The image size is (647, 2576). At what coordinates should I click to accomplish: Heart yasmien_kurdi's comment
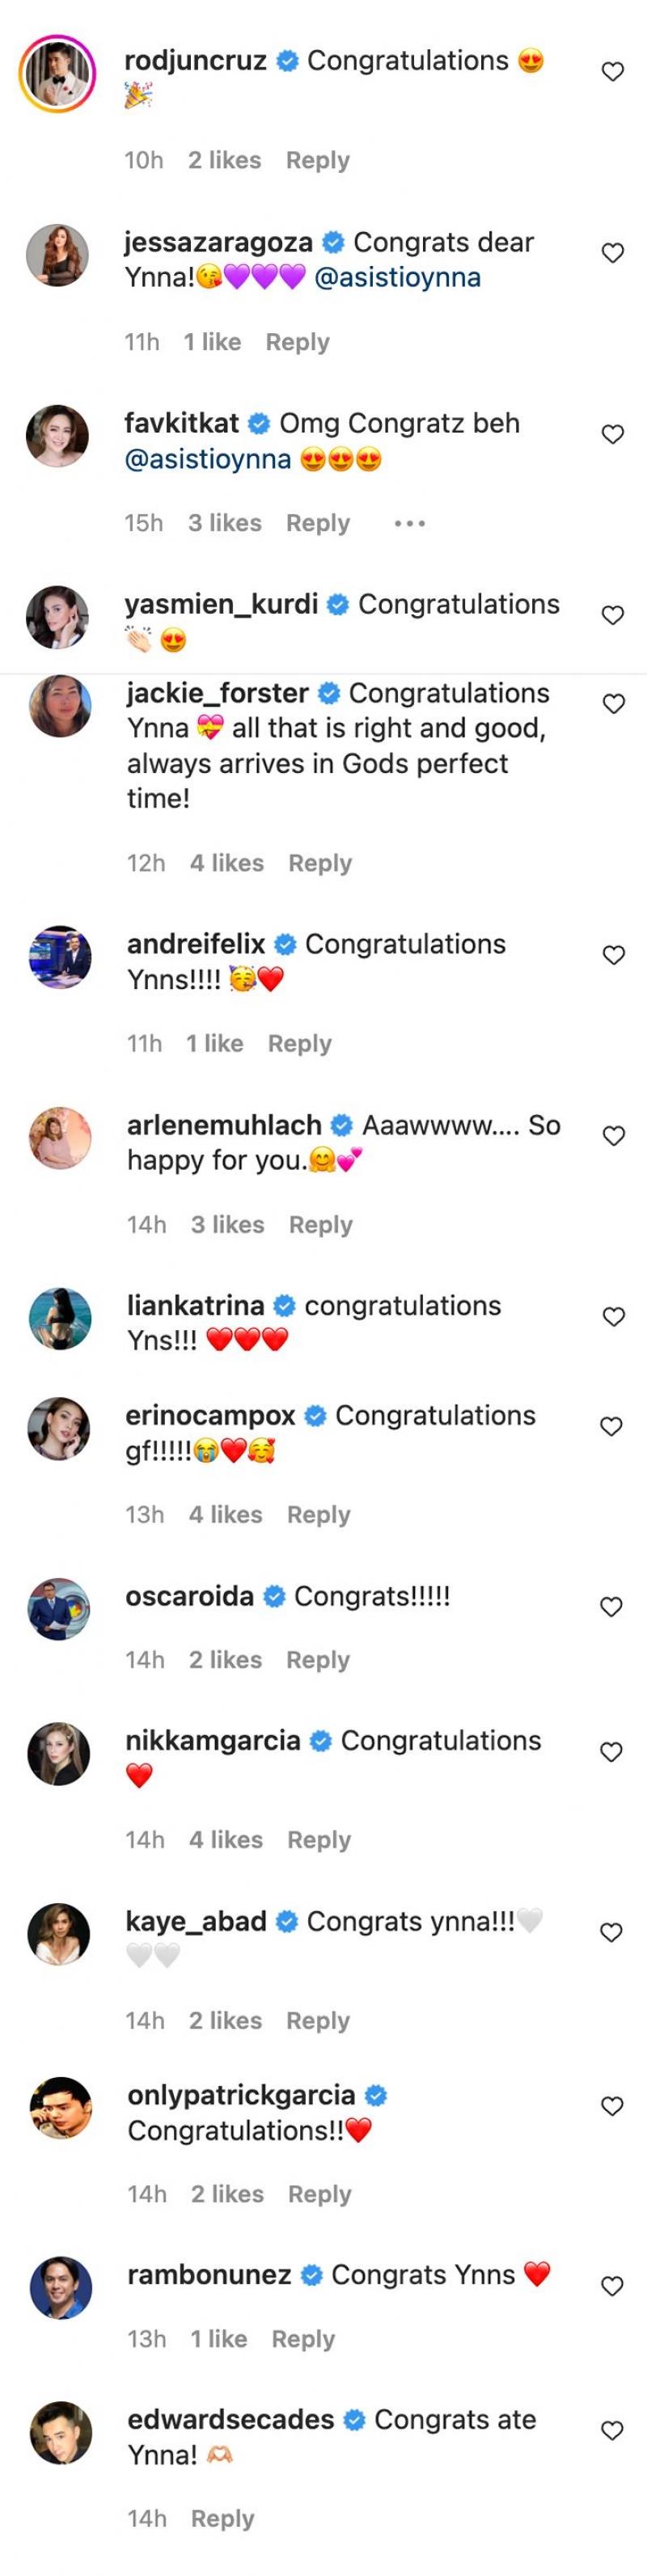[x=612, y=615]
